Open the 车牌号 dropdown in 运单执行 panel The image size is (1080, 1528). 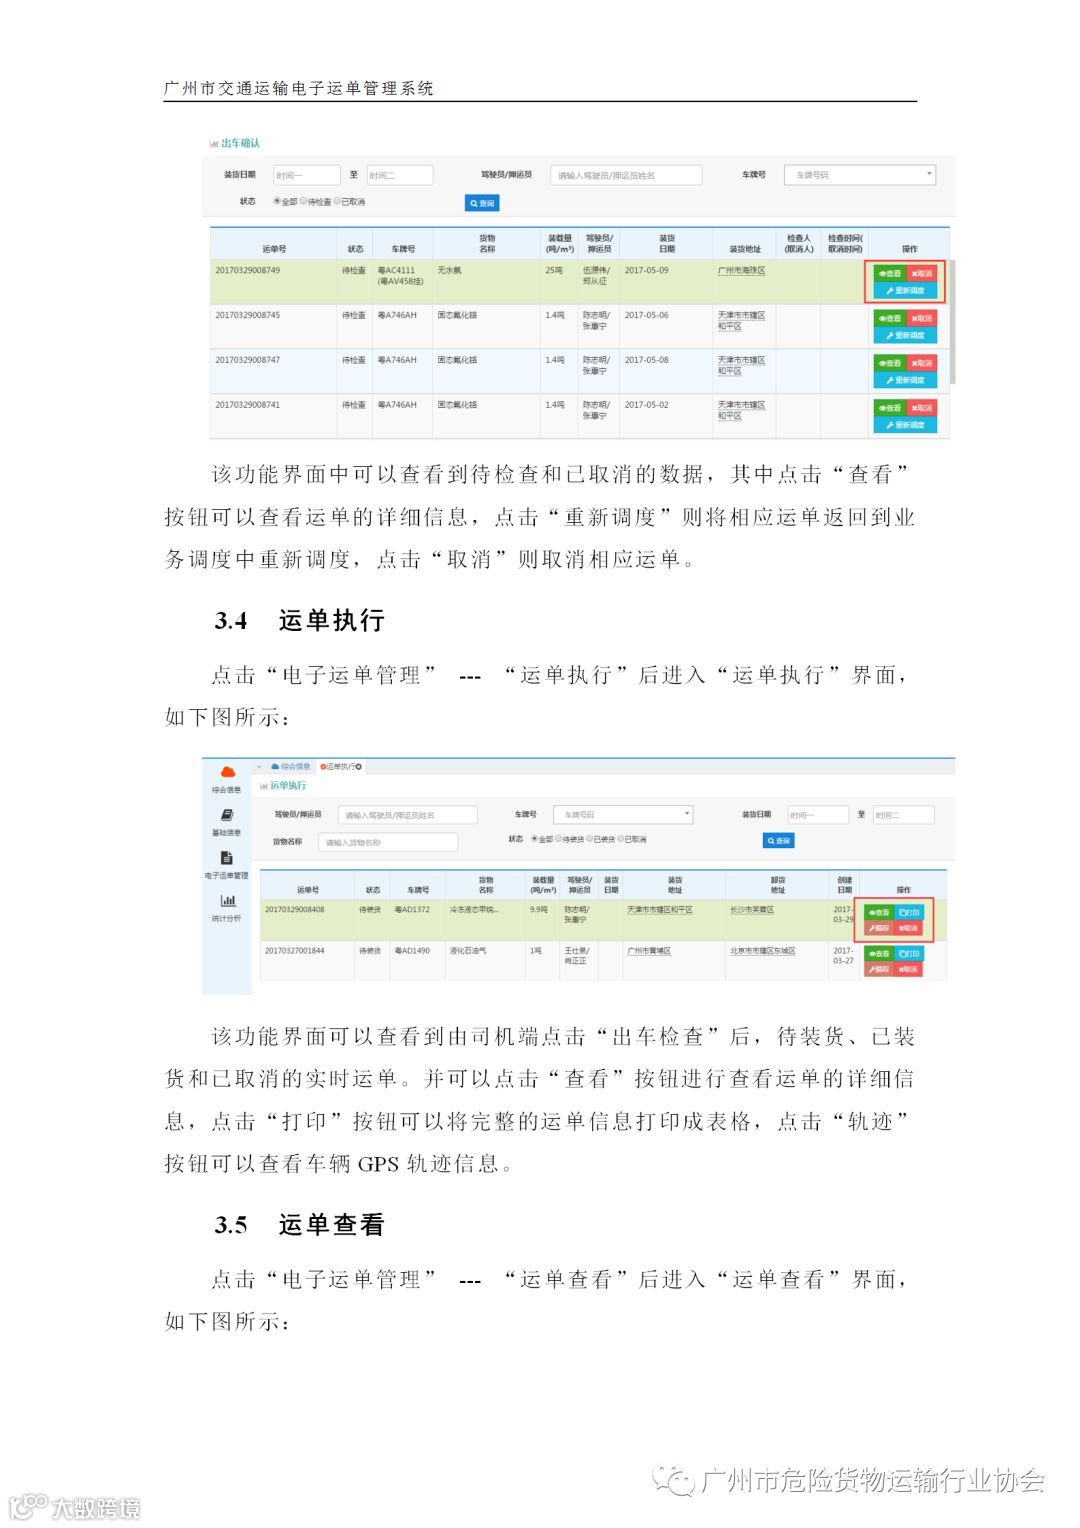pyautogui.click(x=624, y=815)
